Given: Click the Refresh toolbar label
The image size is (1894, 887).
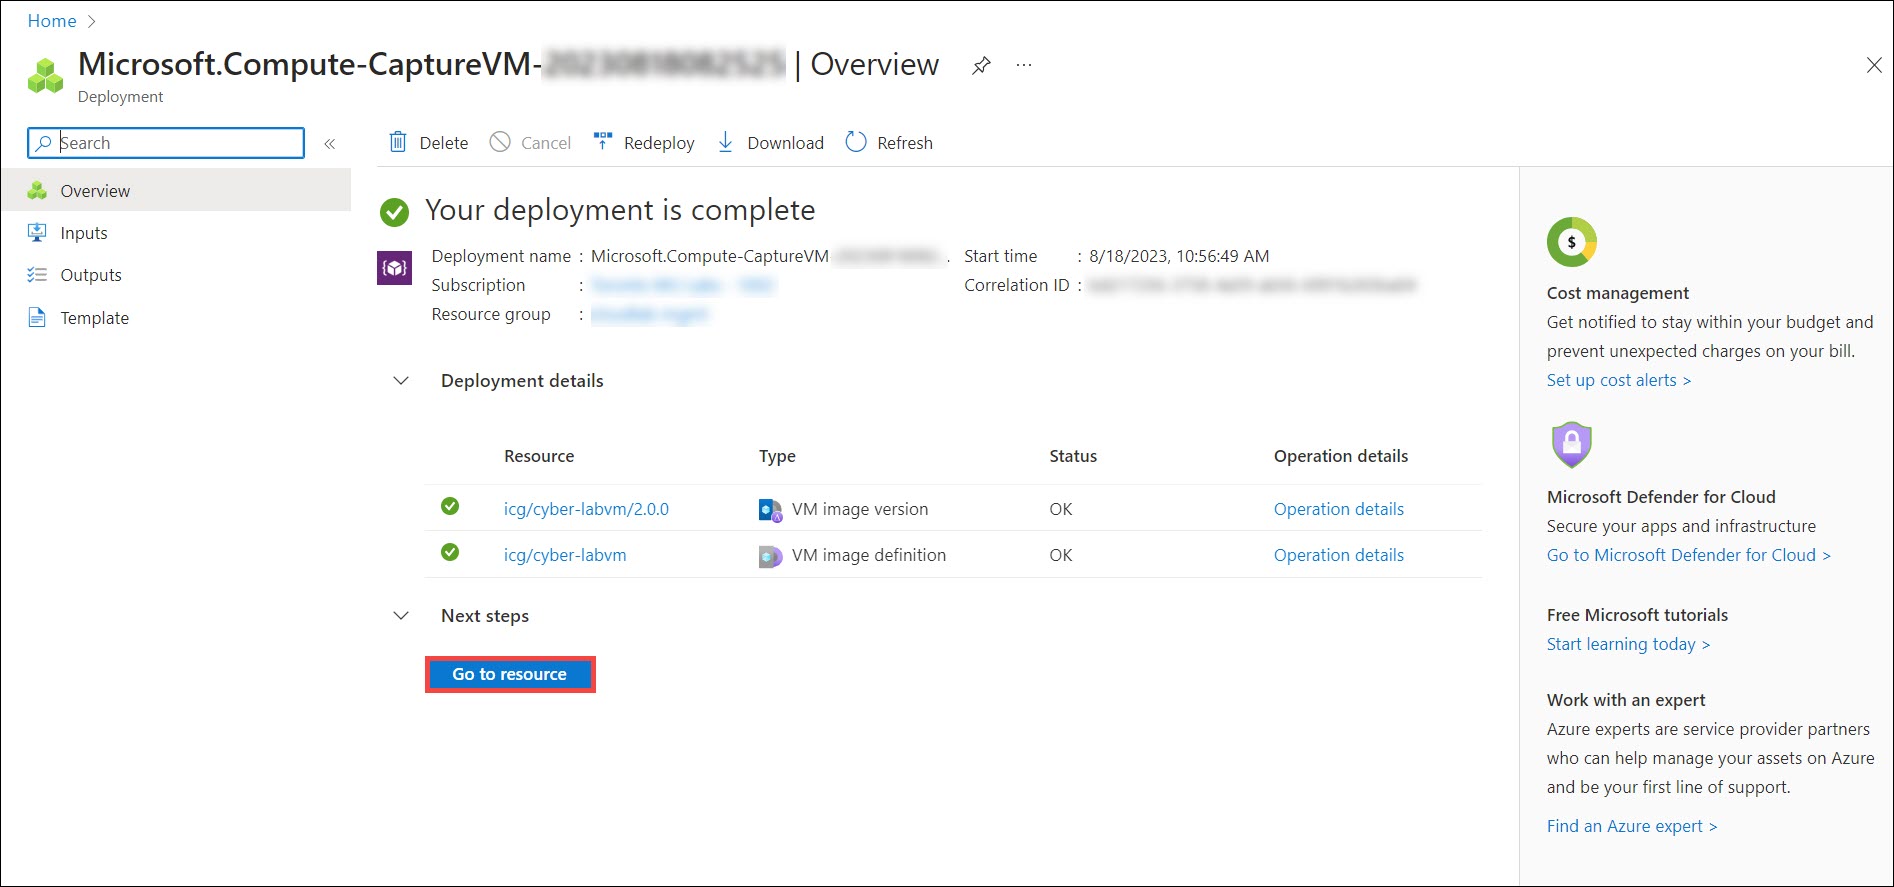Looking at the screenshot, I should [x=905, y=143].
